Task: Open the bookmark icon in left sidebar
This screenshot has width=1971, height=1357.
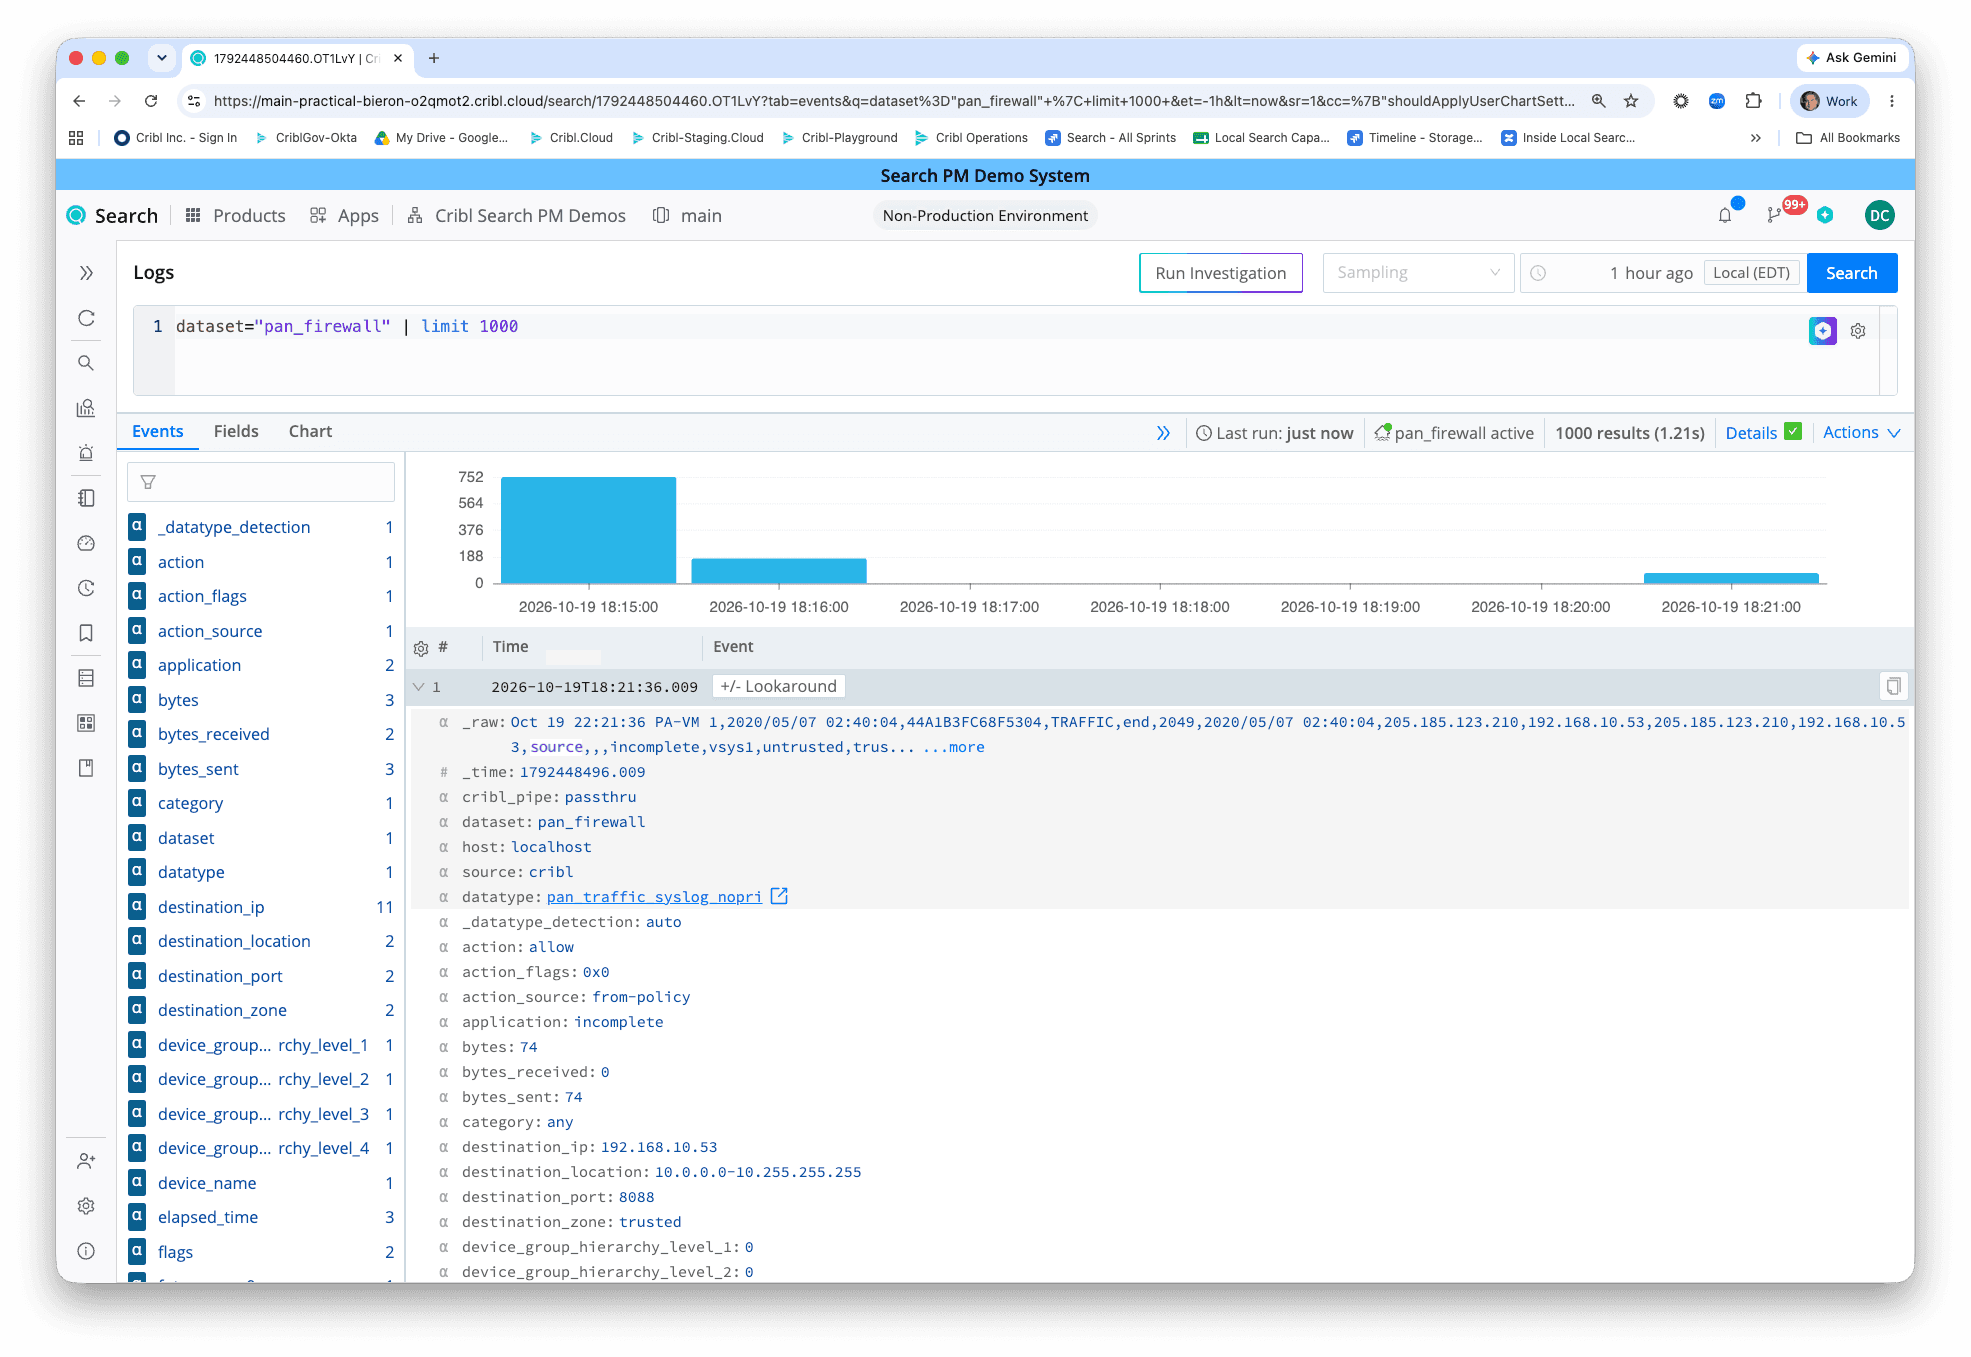Action: click(86, 633)
